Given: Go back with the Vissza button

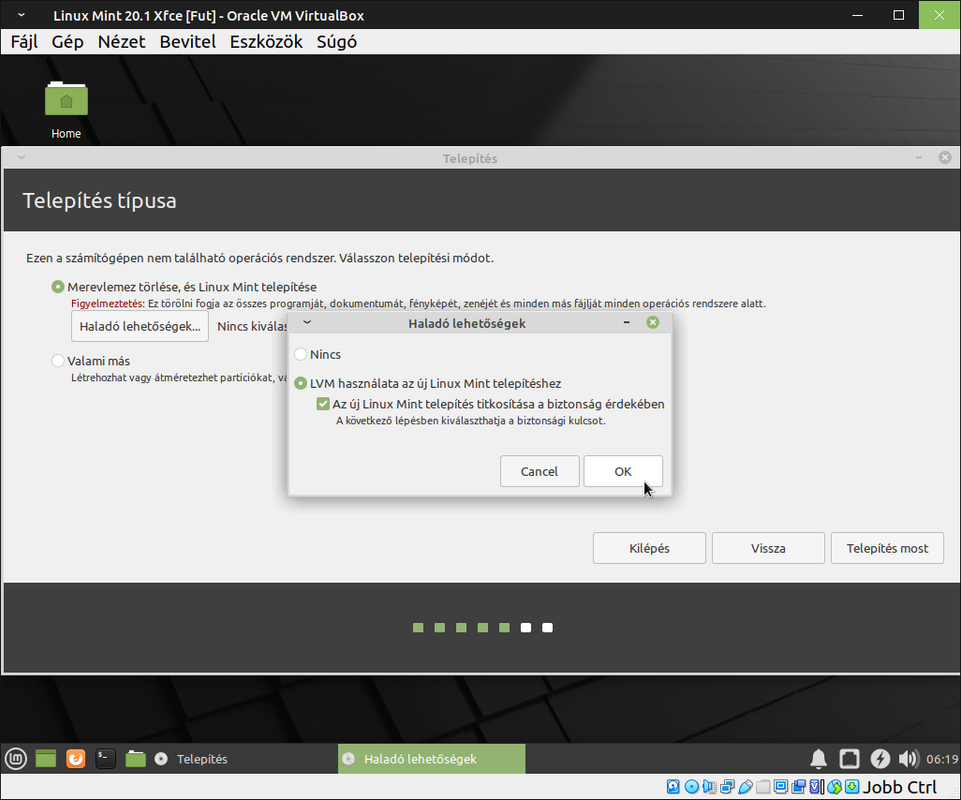Looking at the screenshot, I should (x=768, y=548).
